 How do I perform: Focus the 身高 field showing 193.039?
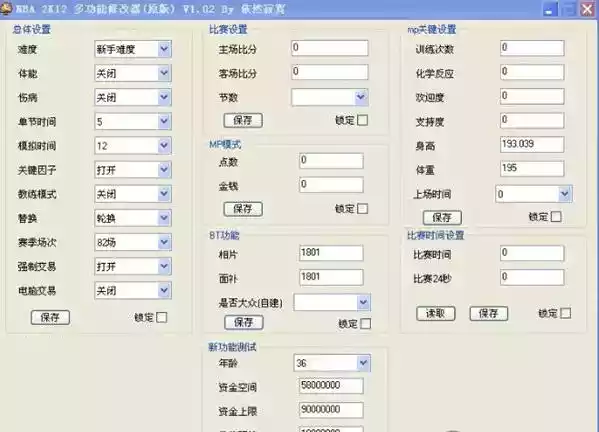coord(532,145)
